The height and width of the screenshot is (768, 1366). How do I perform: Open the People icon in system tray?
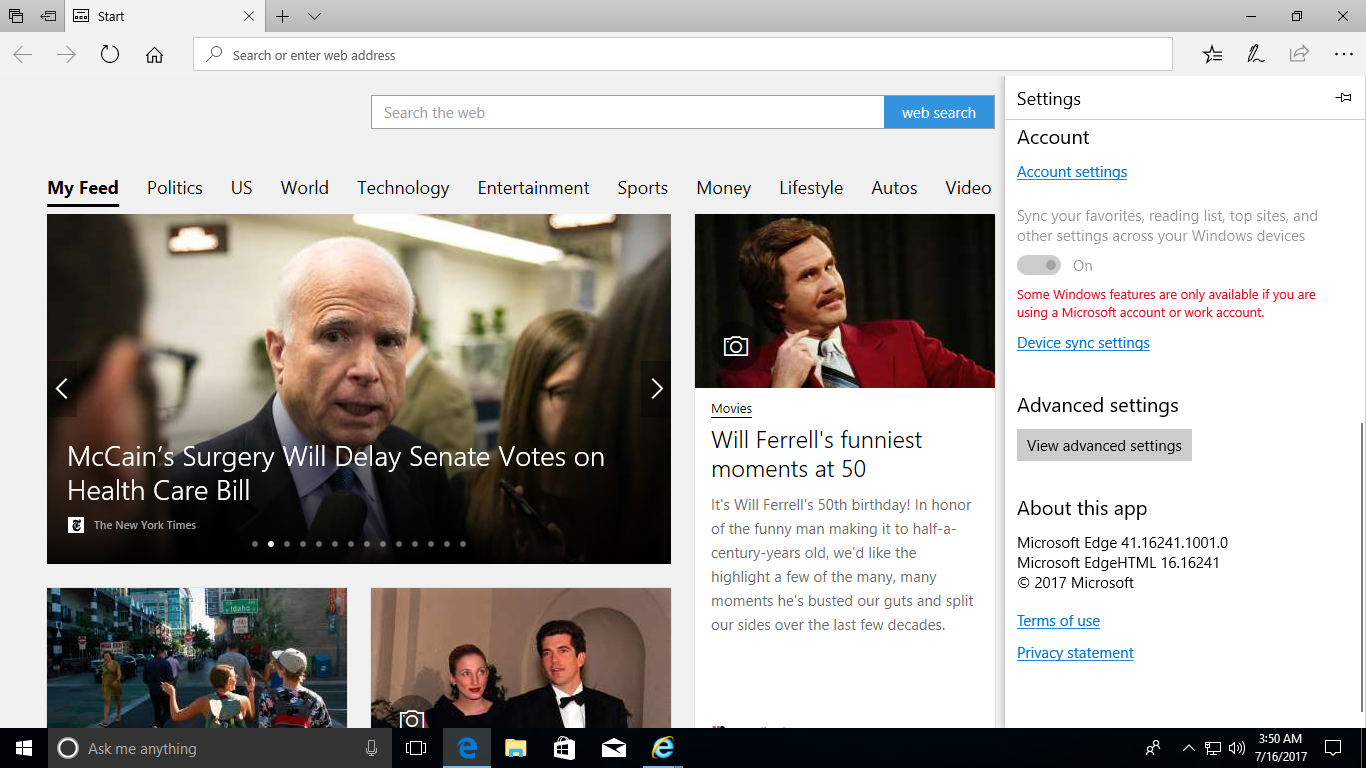click(1154, 748)
